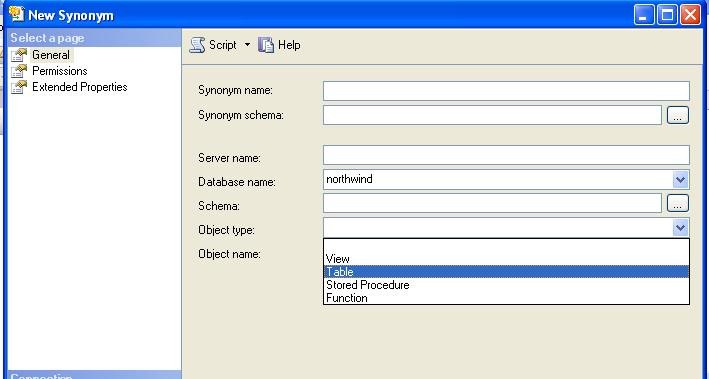Click the Server name input field

point(506,155)
